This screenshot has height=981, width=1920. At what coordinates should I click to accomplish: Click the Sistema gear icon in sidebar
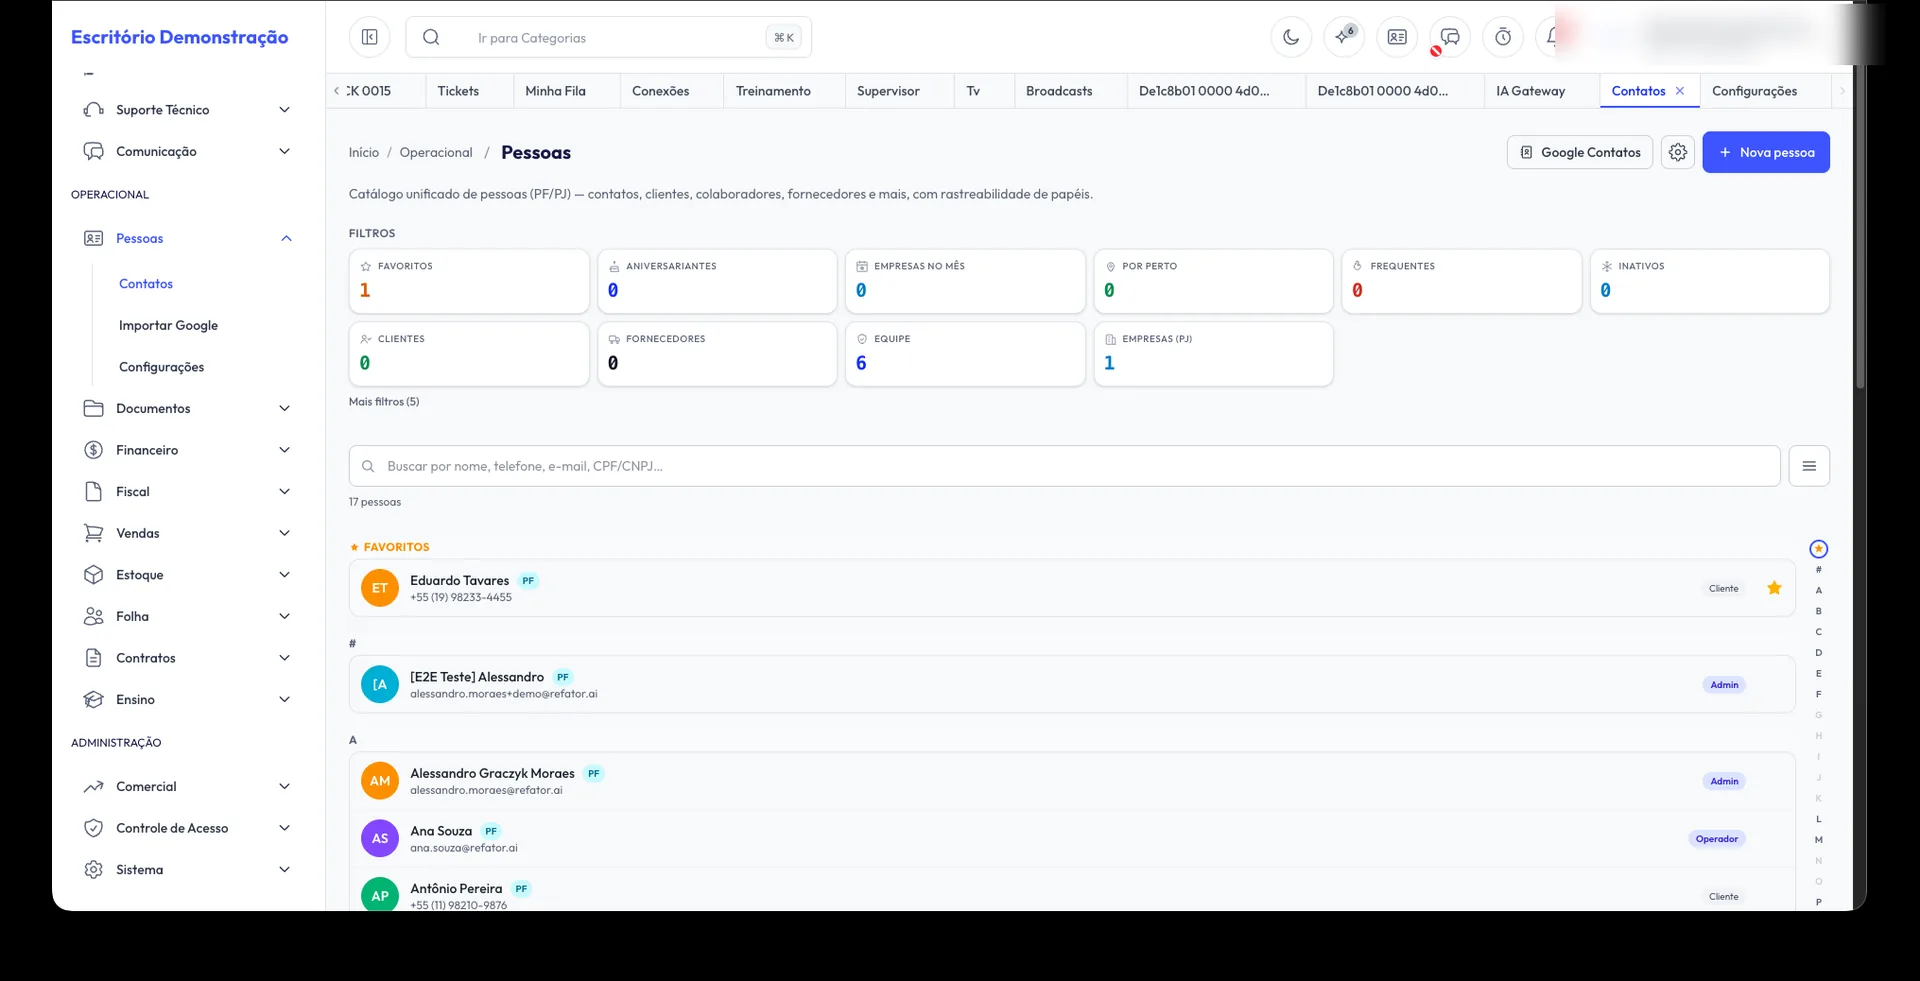click(94, 870)
